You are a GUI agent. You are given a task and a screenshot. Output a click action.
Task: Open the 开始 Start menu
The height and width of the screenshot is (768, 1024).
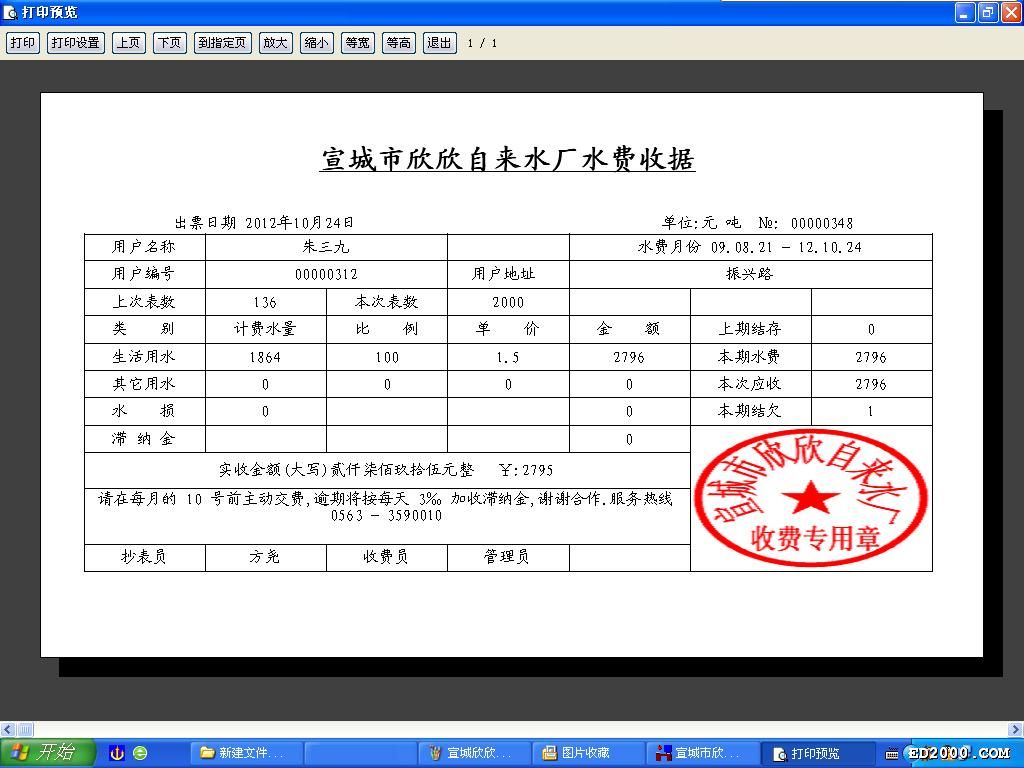[48, 752]
